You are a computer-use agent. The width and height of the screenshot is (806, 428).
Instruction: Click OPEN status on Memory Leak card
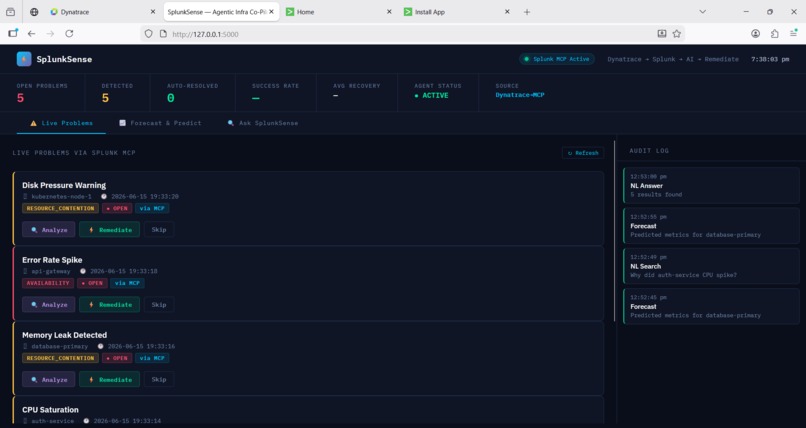pyautogui.click(x=117, y=358)
